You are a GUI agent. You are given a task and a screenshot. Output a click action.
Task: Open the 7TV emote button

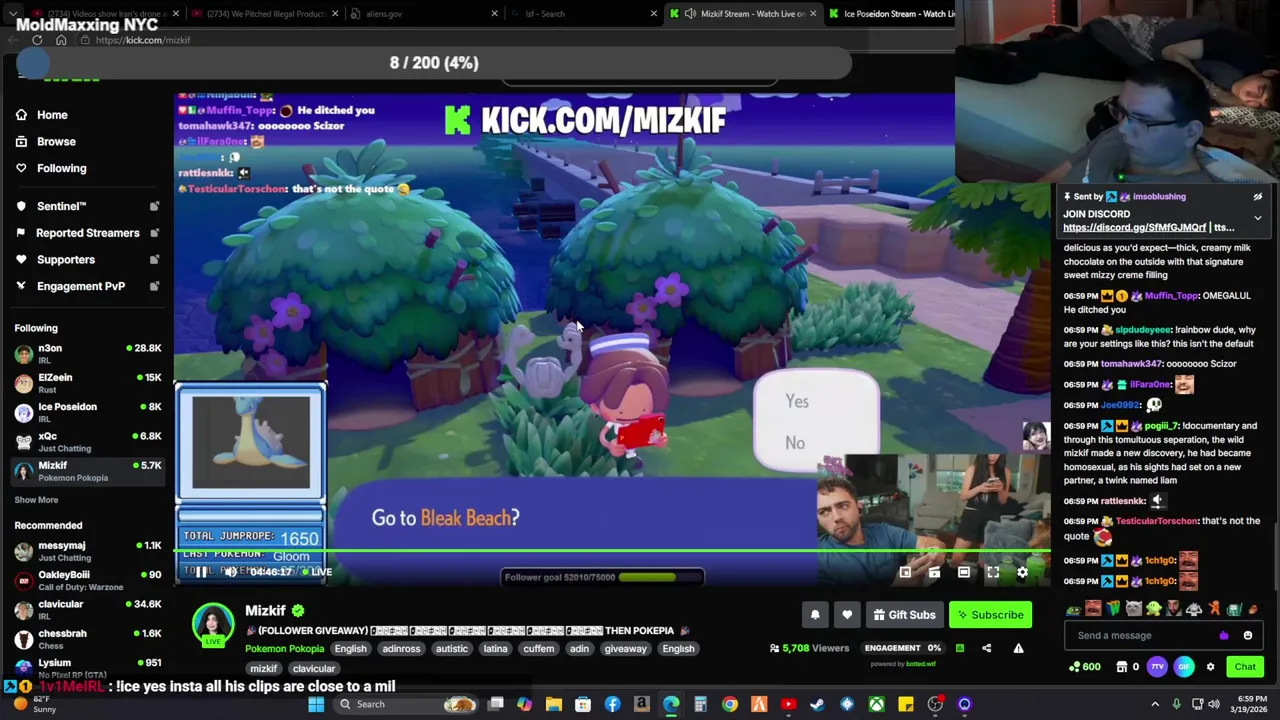coord(1157,667)
